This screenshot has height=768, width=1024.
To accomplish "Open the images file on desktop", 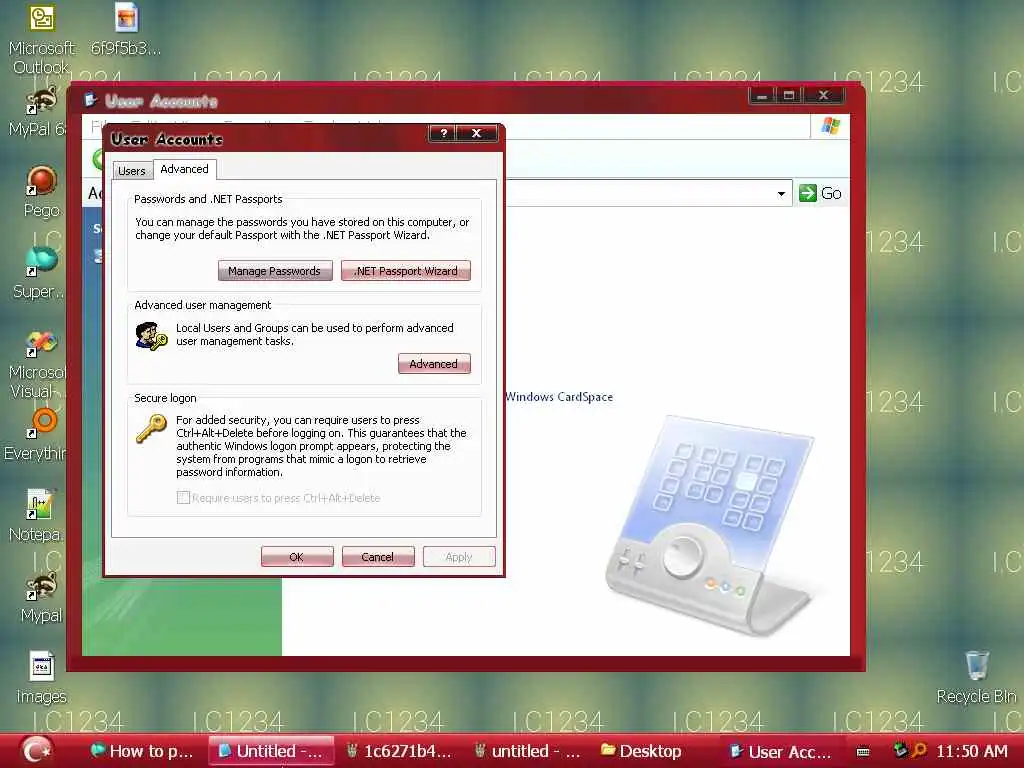I will (42, 678).
